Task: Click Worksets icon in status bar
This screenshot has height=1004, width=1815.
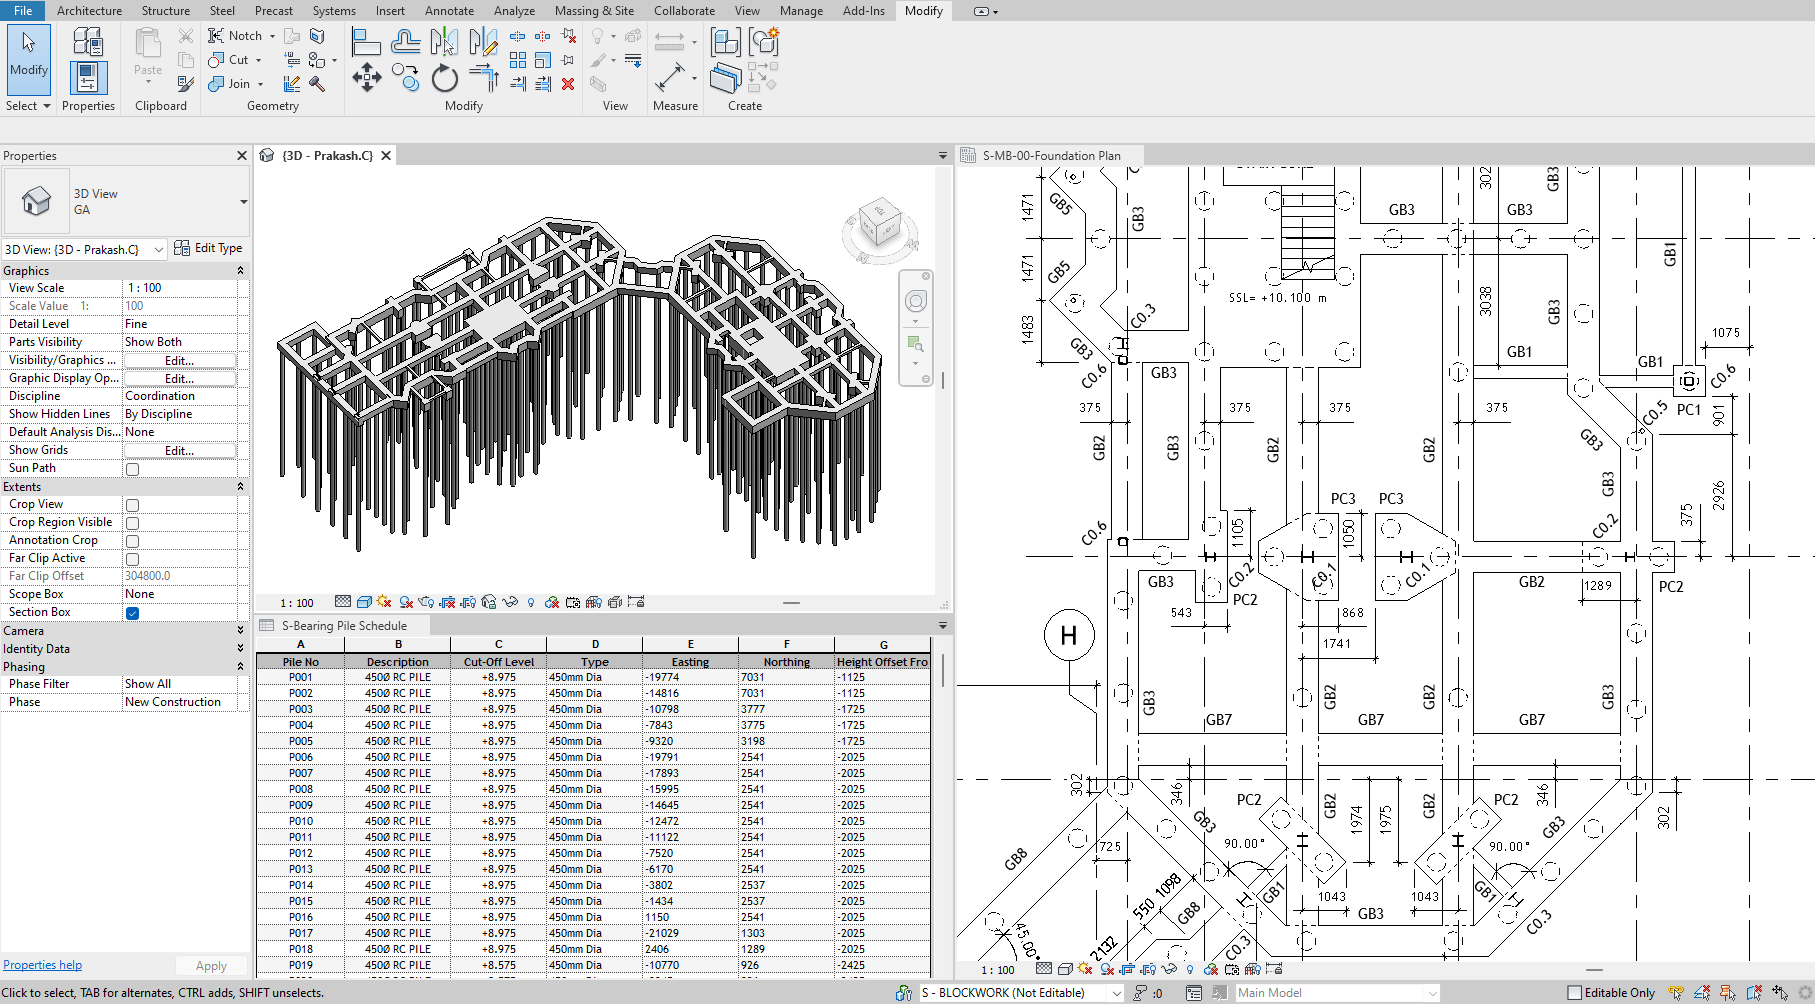Action: (904, 993)
